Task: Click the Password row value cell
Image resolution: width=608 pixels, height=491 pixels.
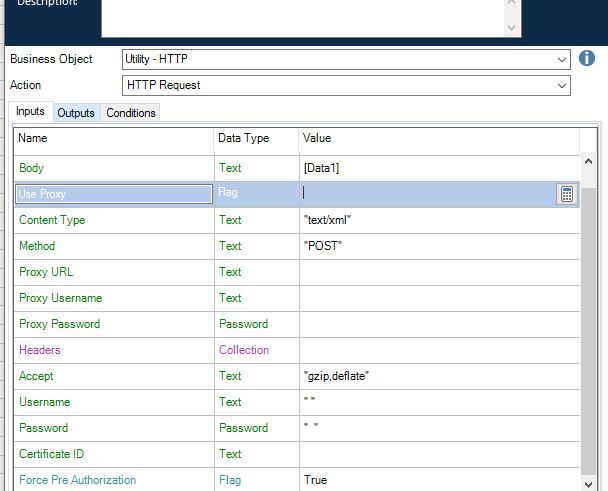Action: (440, 428)
